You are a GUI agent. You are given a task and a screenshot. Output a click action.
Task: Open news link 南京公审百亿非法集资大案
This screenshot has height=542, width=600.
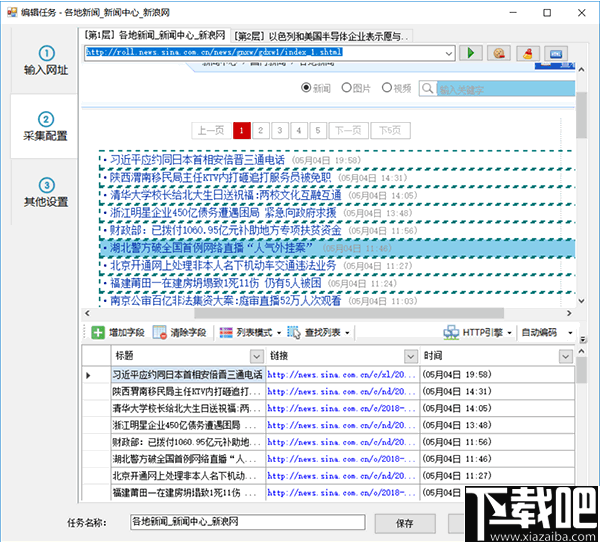click(225, 301)
